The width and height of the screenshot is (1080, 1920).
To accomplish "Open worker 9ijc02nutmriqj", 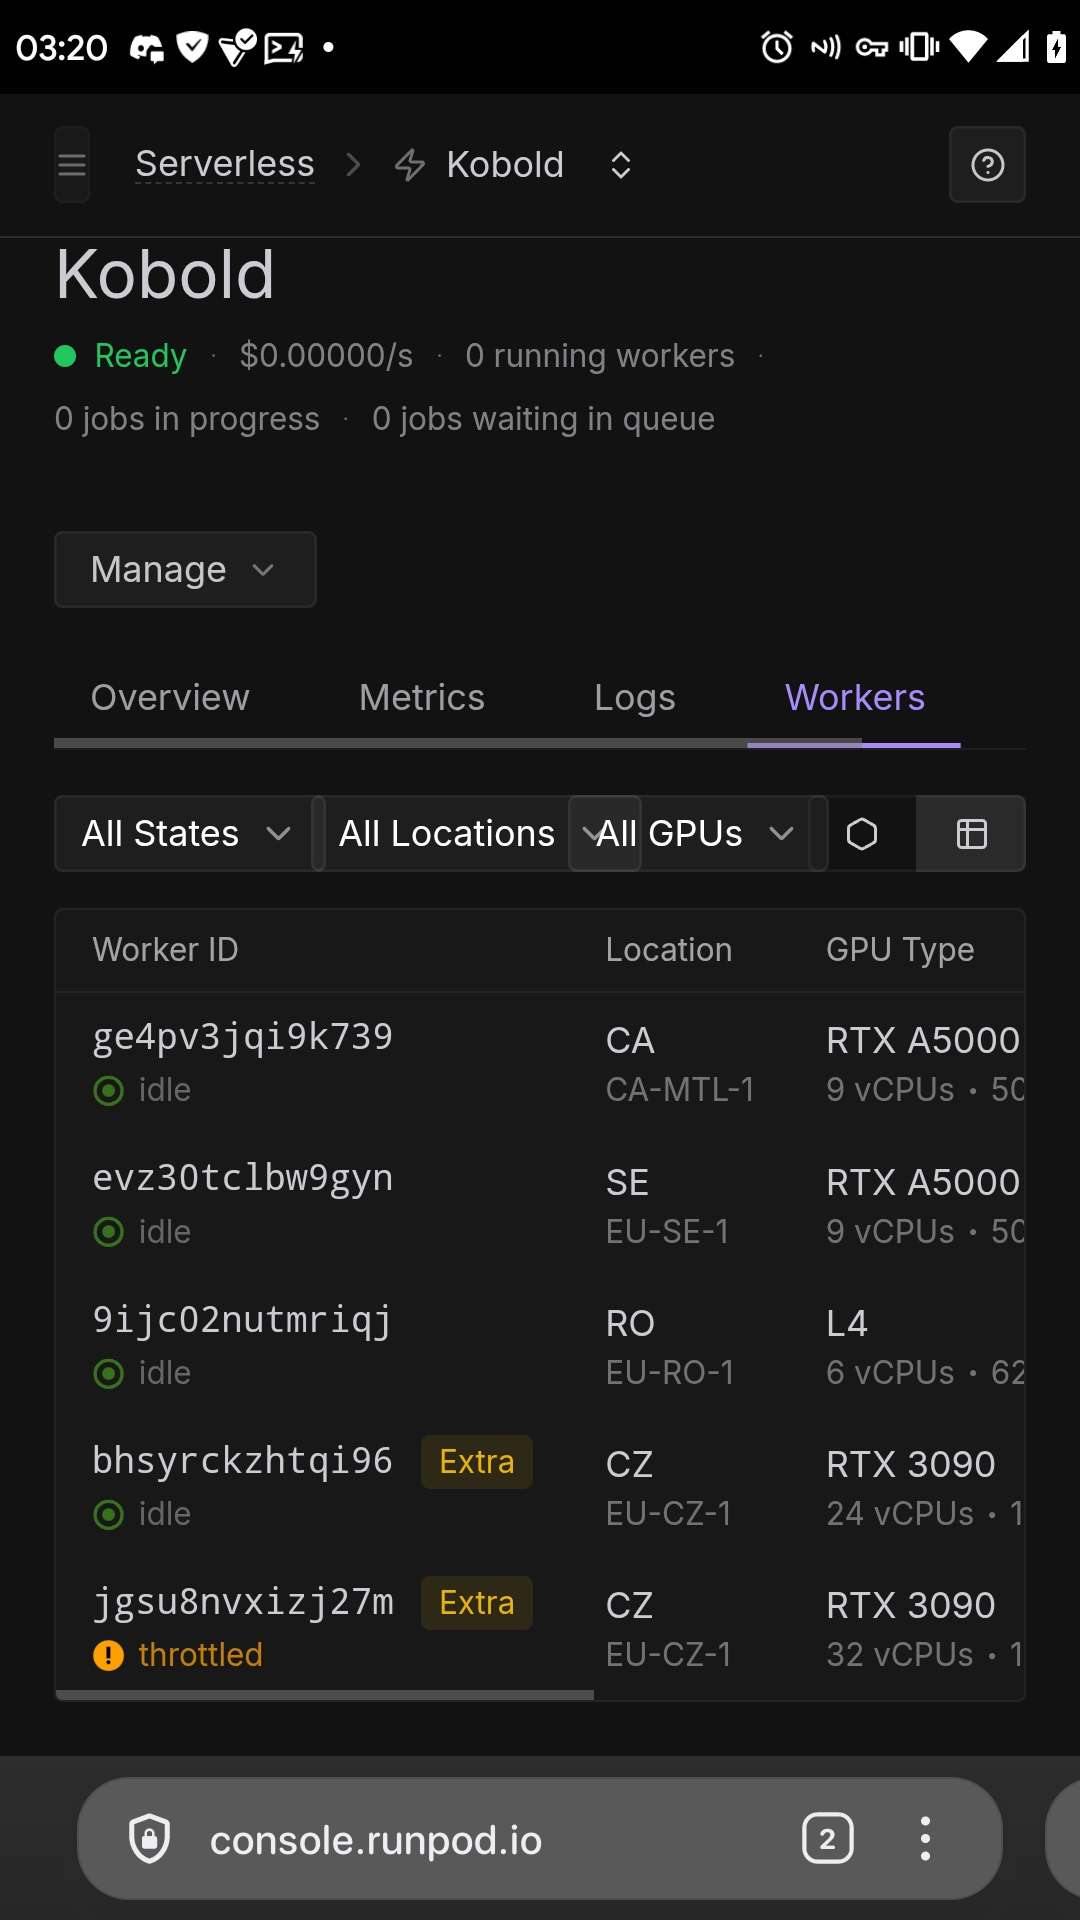I will (x=242, y=1320).
